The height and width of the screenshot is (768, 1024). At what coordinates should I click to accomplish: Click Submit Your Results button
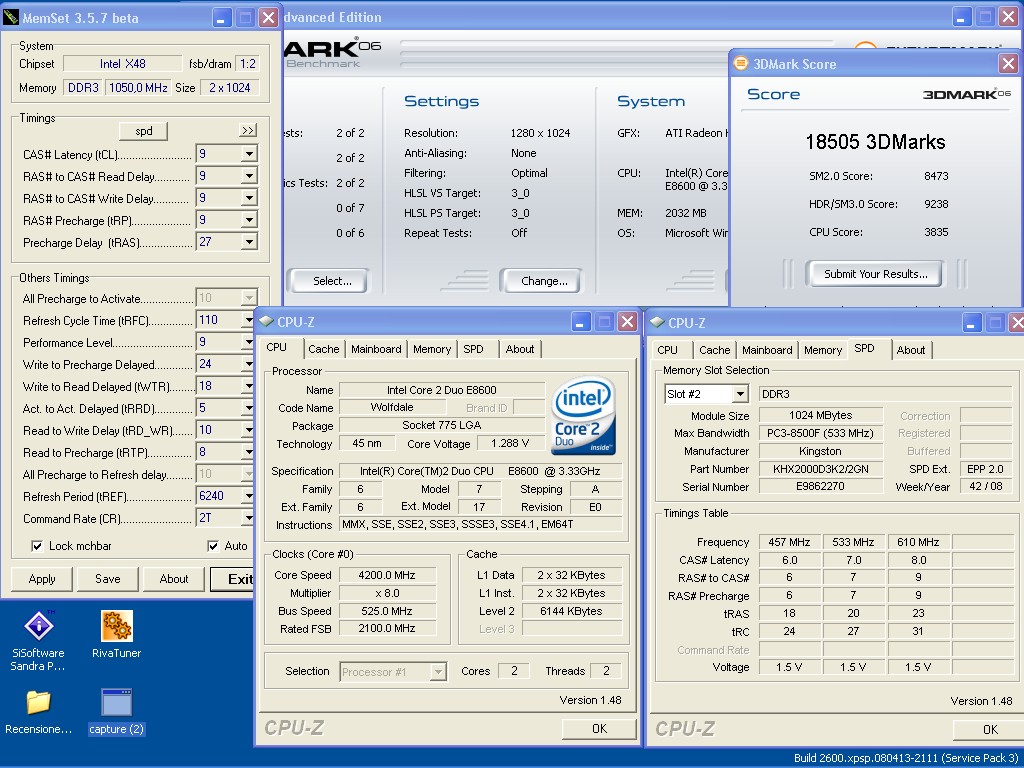875,274
